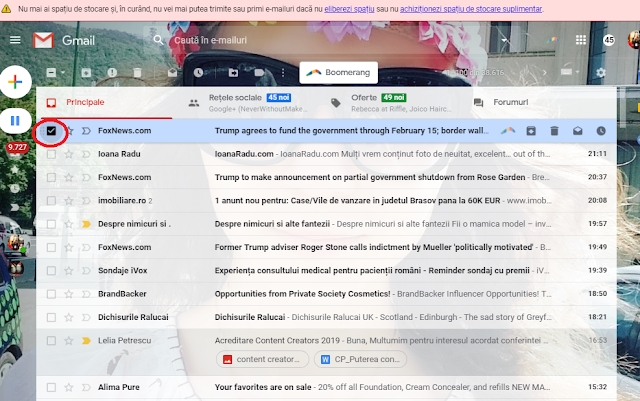Open the 'CP_Puterea con...' Word attachment chip
This screenshot has height=401, width=640.
(360, 359)
